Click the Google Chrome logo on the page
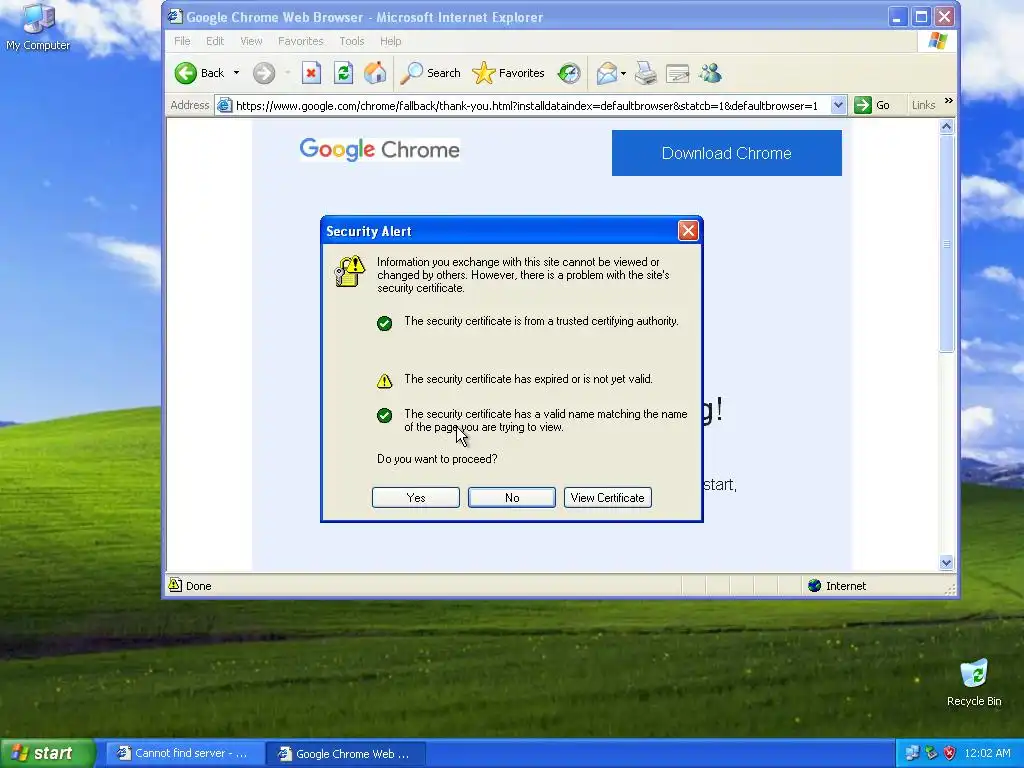Screen dimensions: 1024x768 pyautogui.click(x=379, y=150)
